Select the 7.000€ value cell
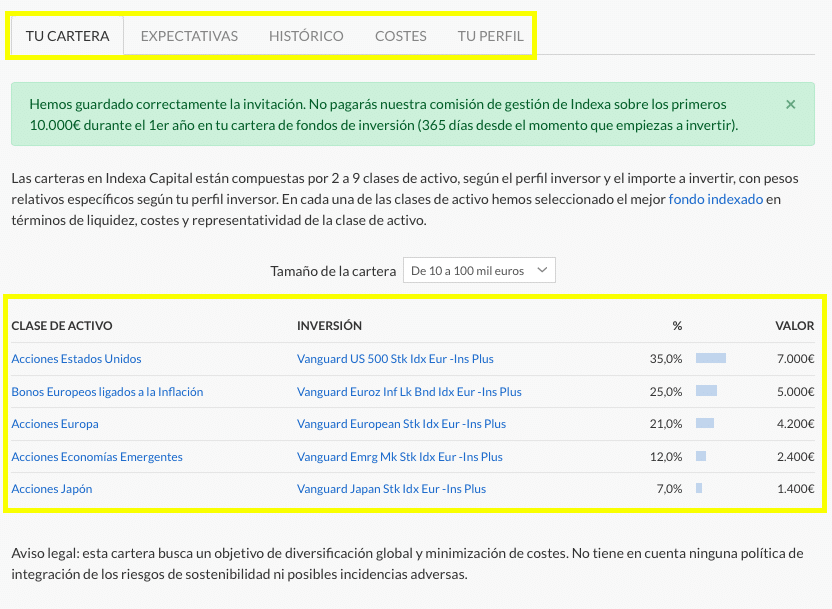832x609 pixels. click(795, 359)
